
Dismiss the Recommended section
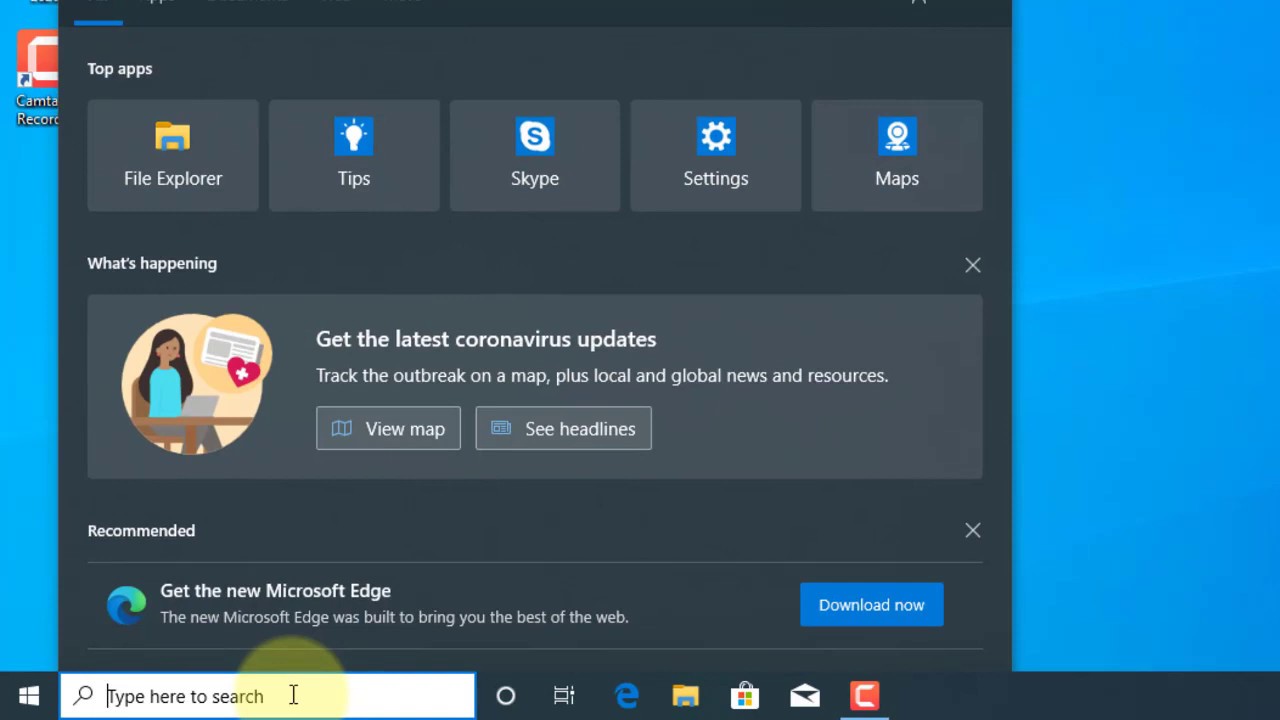[973, 530]
